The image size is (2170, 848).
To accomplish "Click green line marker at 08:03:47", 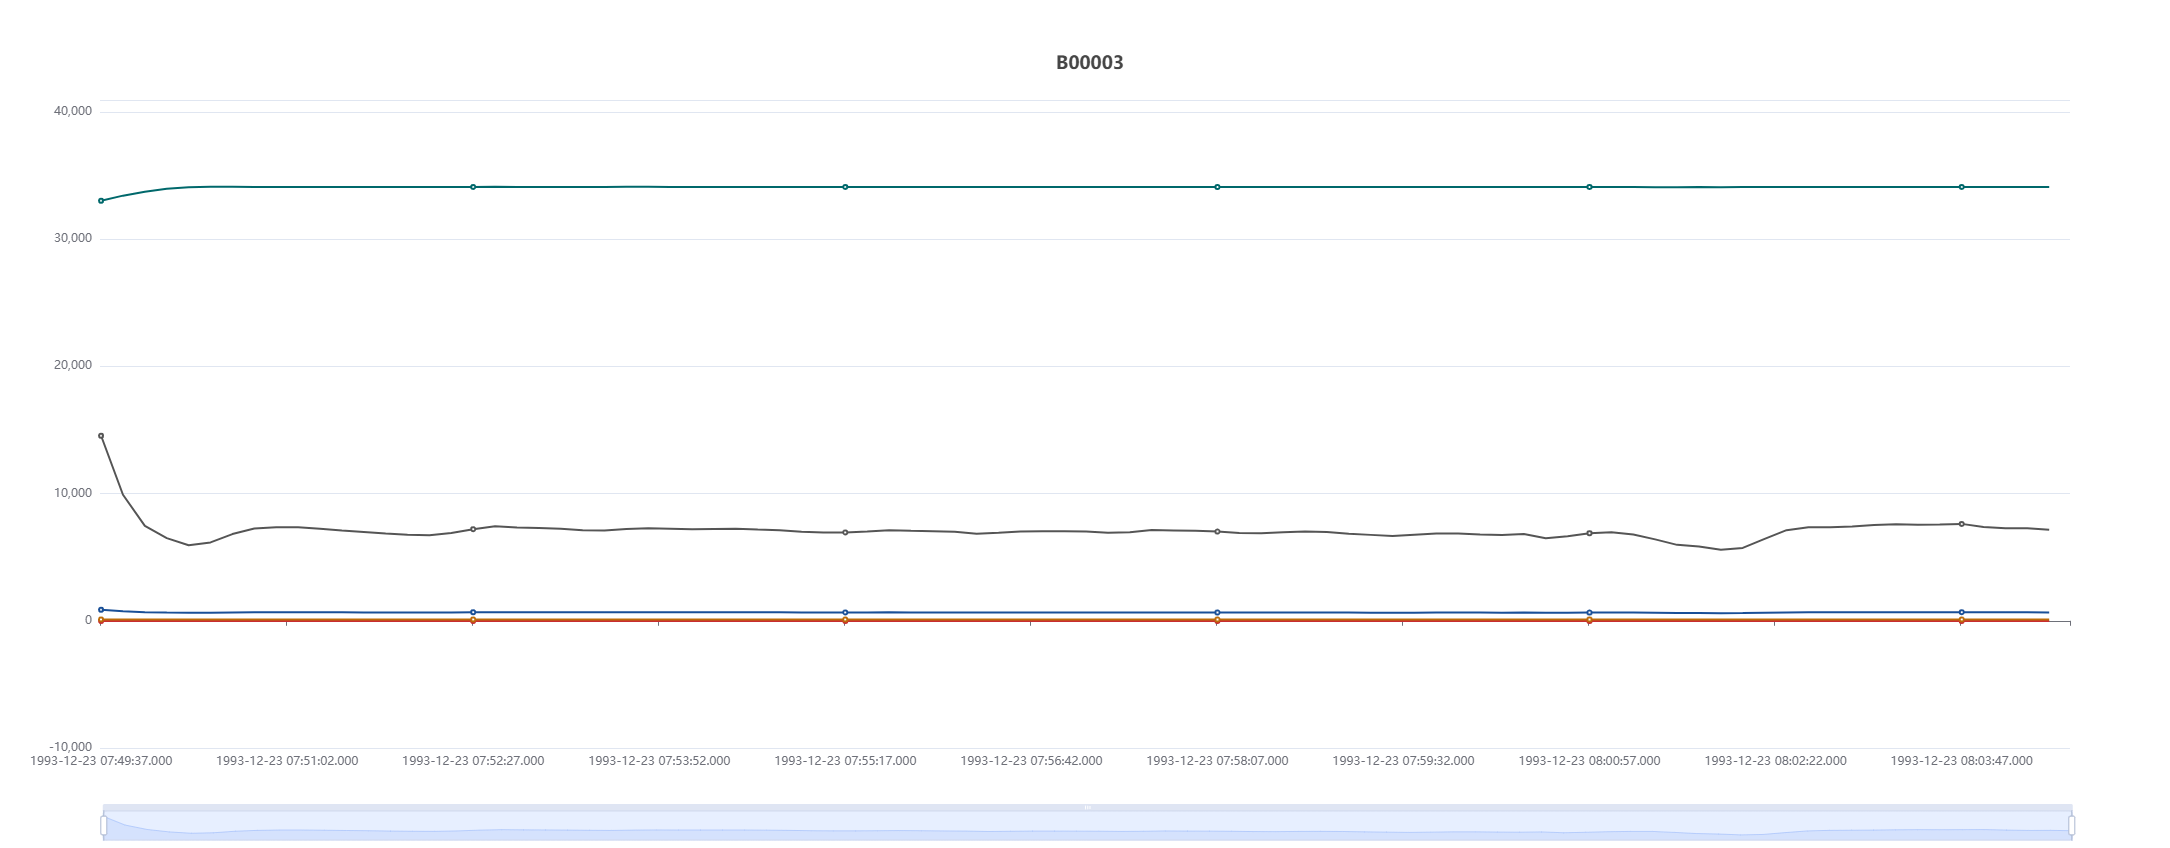I will tap(1961, 187).
